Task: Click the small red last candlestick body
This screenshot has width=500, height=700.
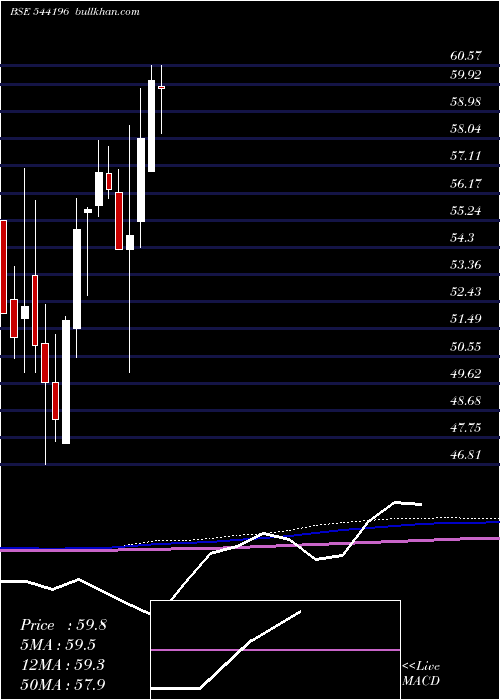Action: [162, 88]
